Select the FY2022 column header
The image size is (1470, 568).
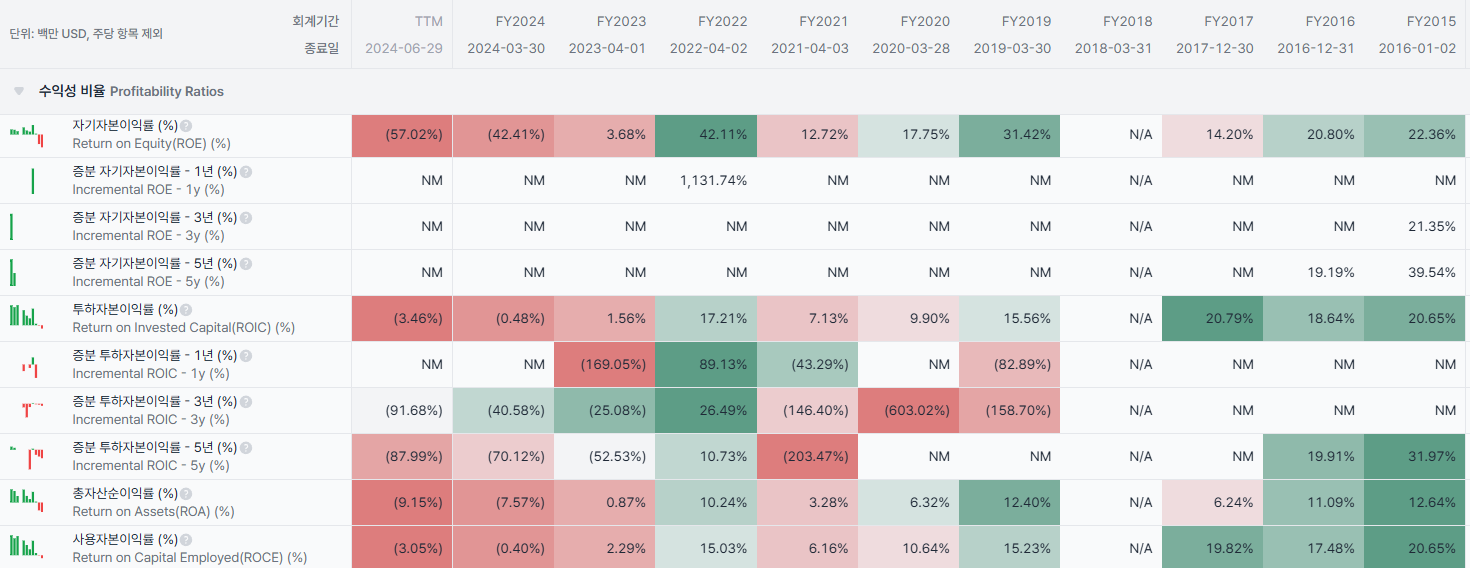click(722, 21)
